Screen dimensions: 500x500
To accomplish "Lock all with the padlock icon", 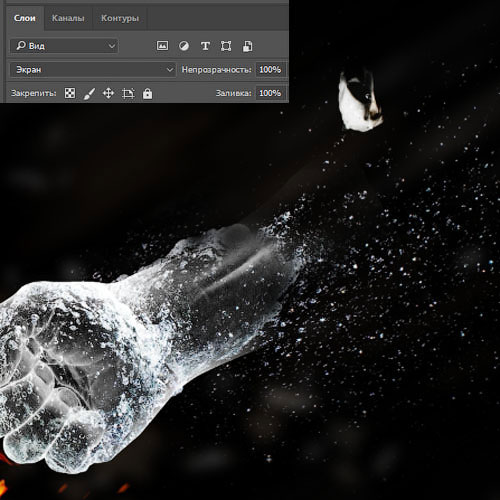I will pos(147,94).
